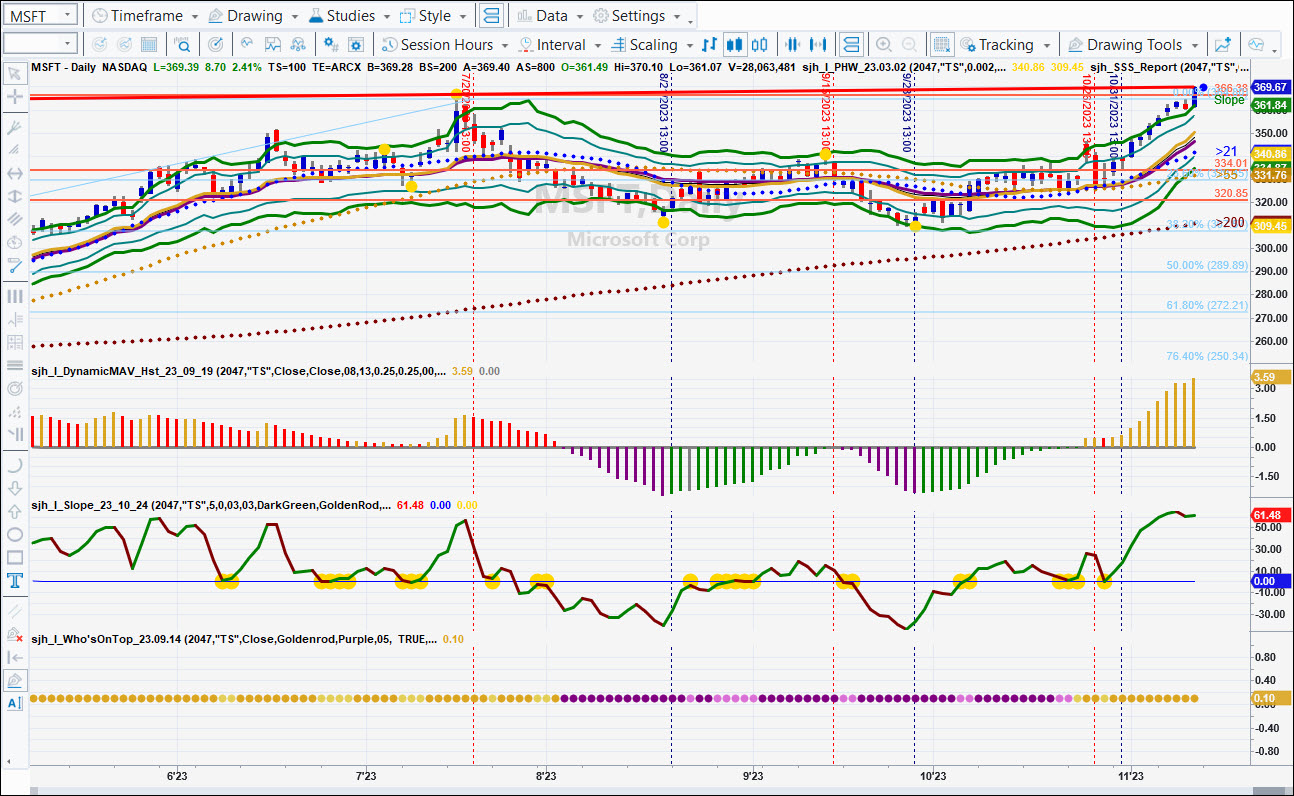This screenshot has width=1294, height=796.
Task: Select the arrow pointer tool in left sidebar
Action: coord(15,73)
